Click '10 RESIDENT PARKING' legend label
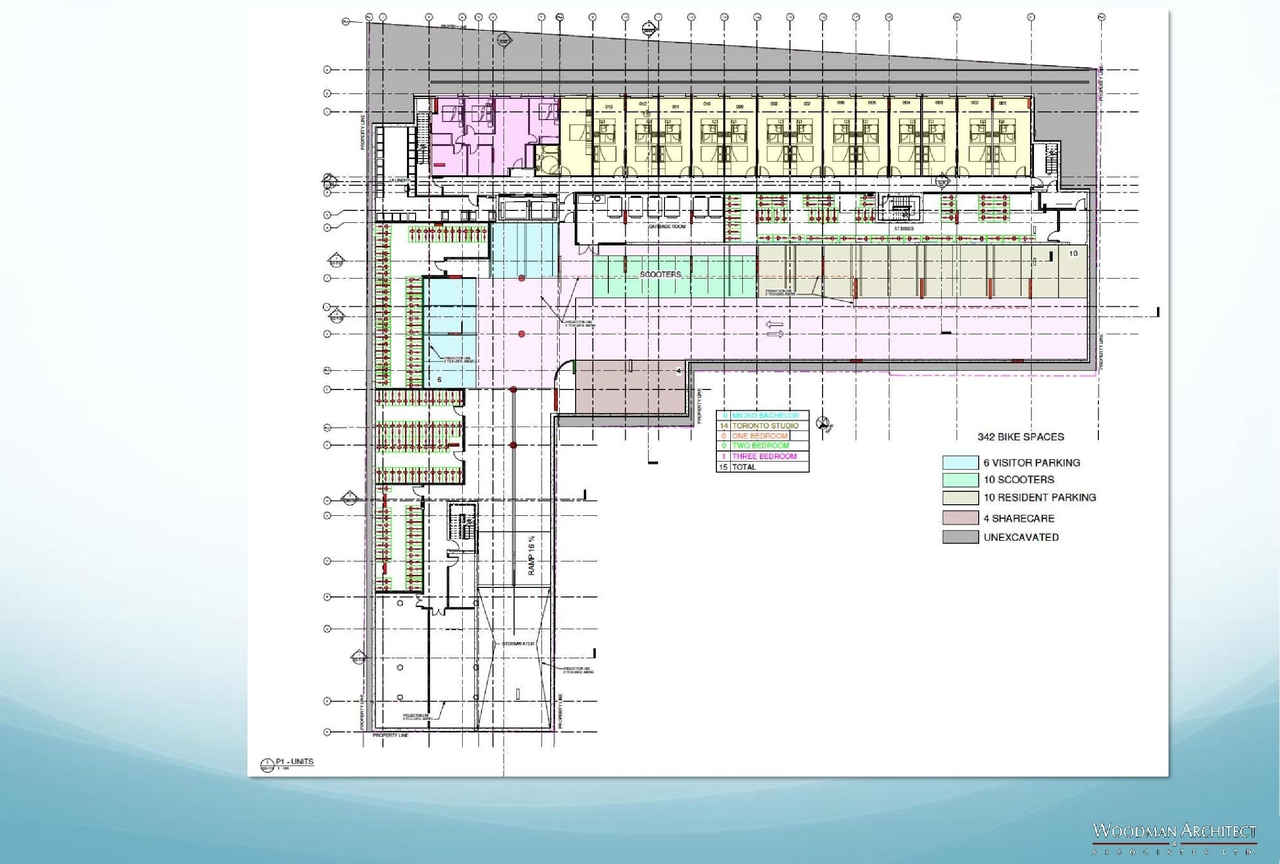1280x864 pixels. 1039,497
